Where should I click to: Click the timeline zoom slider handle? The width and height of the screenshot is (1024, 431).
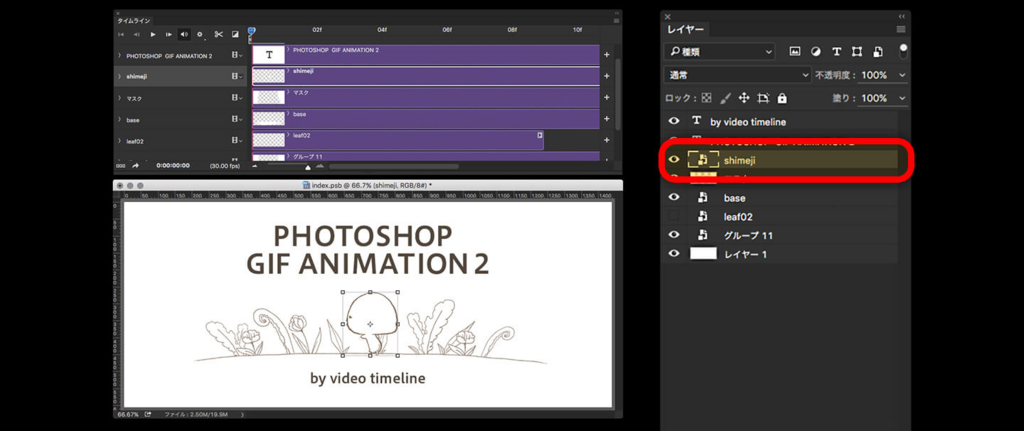pos(308,167)
